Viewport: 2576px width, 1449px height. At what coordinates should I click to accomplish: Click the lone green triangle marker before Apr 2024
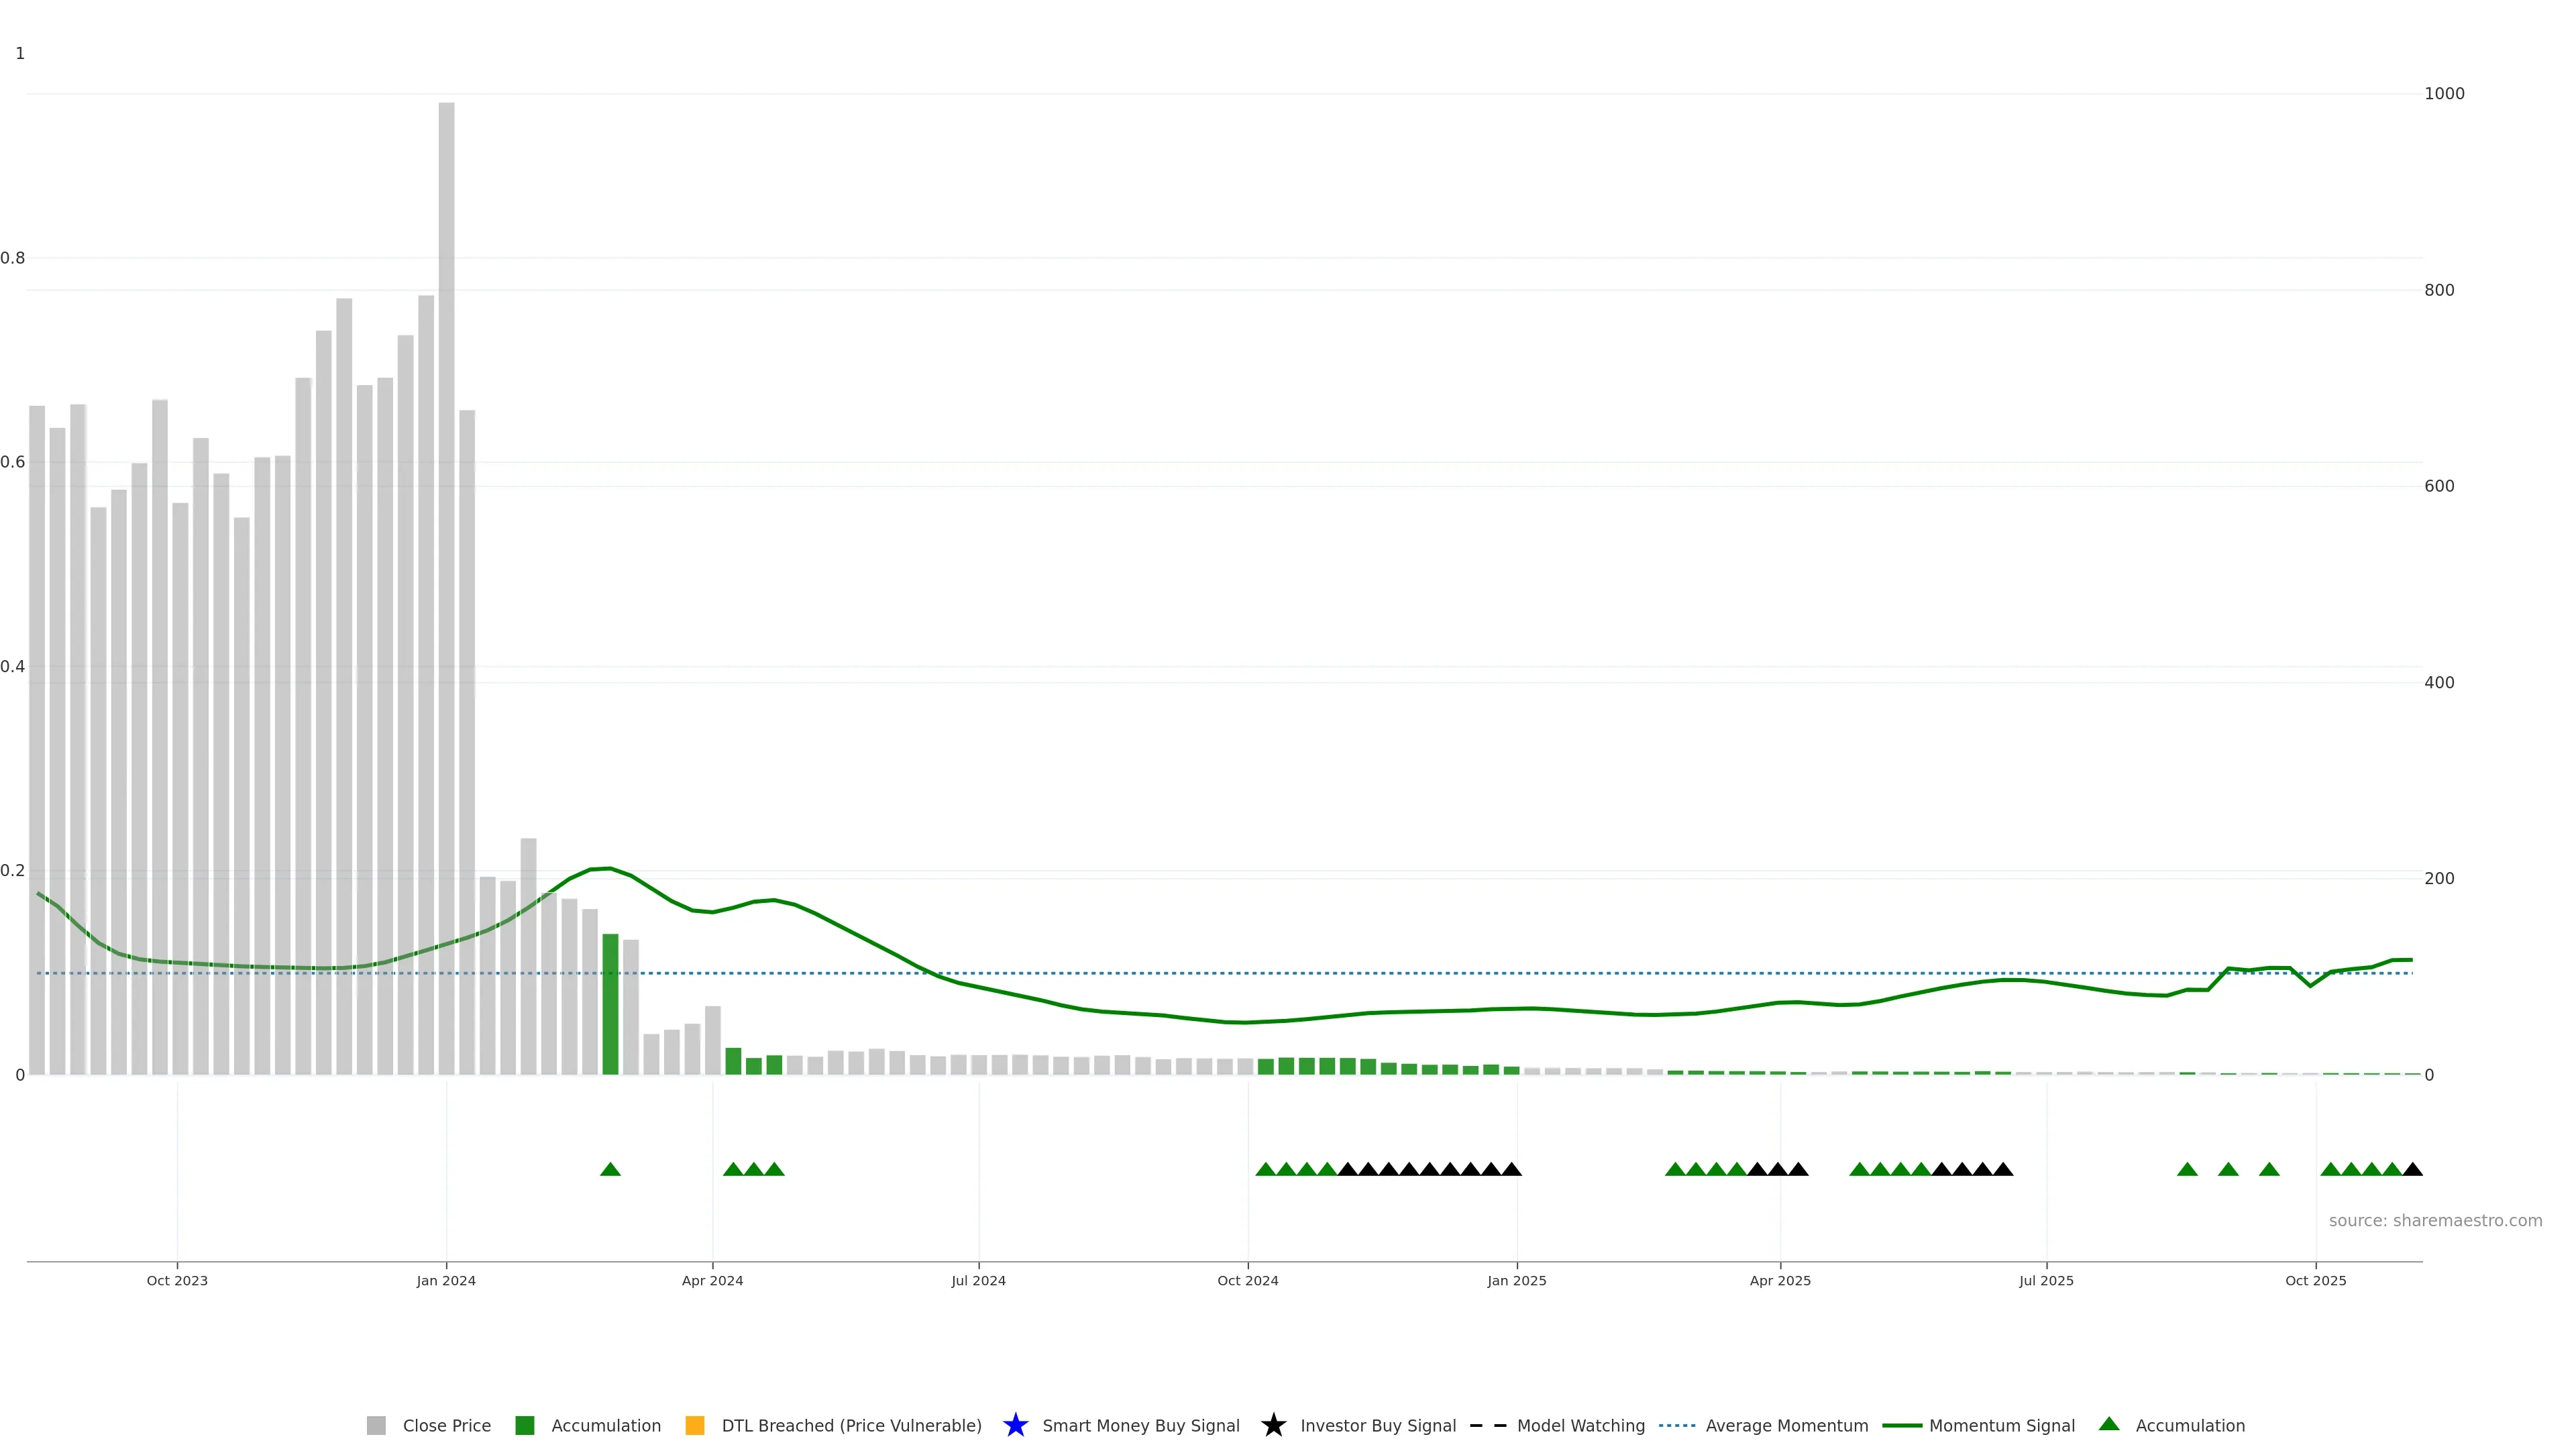pos(610,1169)
